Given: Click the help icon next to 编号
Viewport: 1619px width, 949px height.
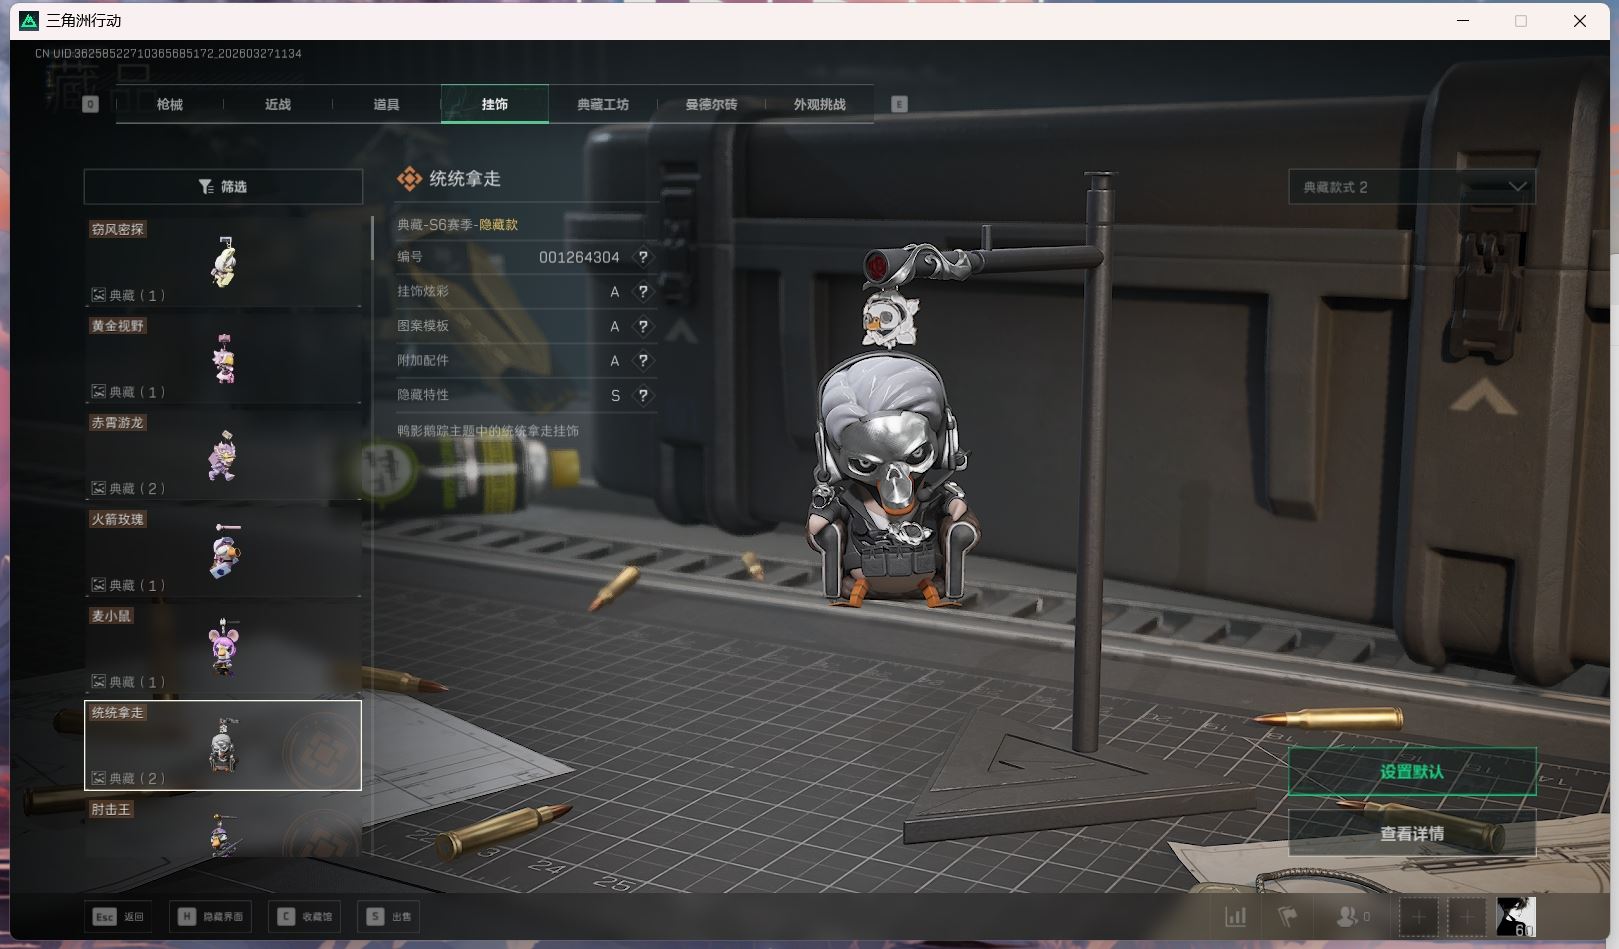Looking at the screenshot, I should pyautogui.click(x=643, y=257).
